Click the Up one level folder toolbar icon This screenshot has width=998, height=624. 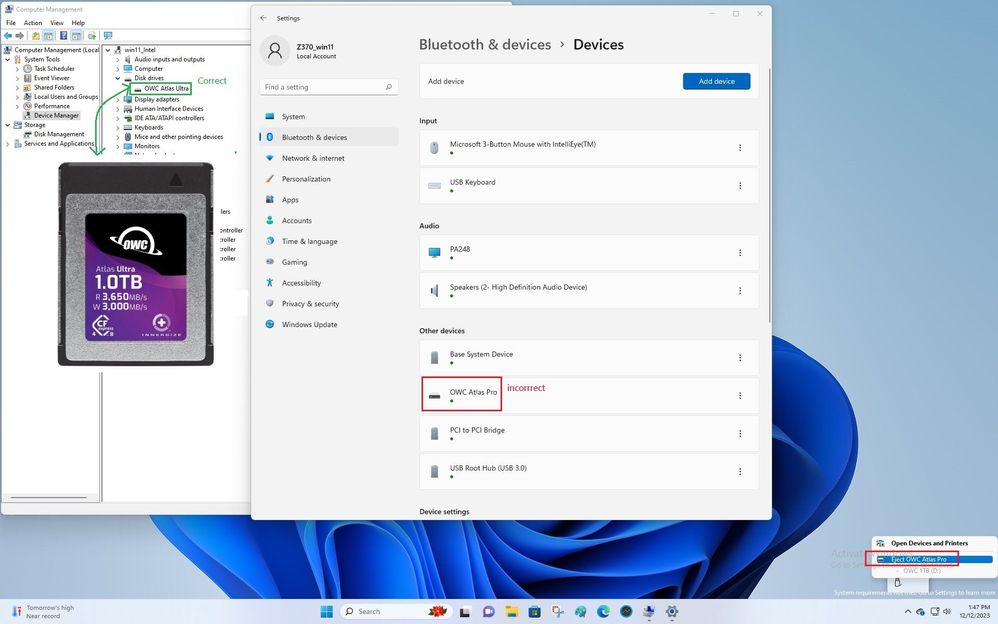coord(36,36)
